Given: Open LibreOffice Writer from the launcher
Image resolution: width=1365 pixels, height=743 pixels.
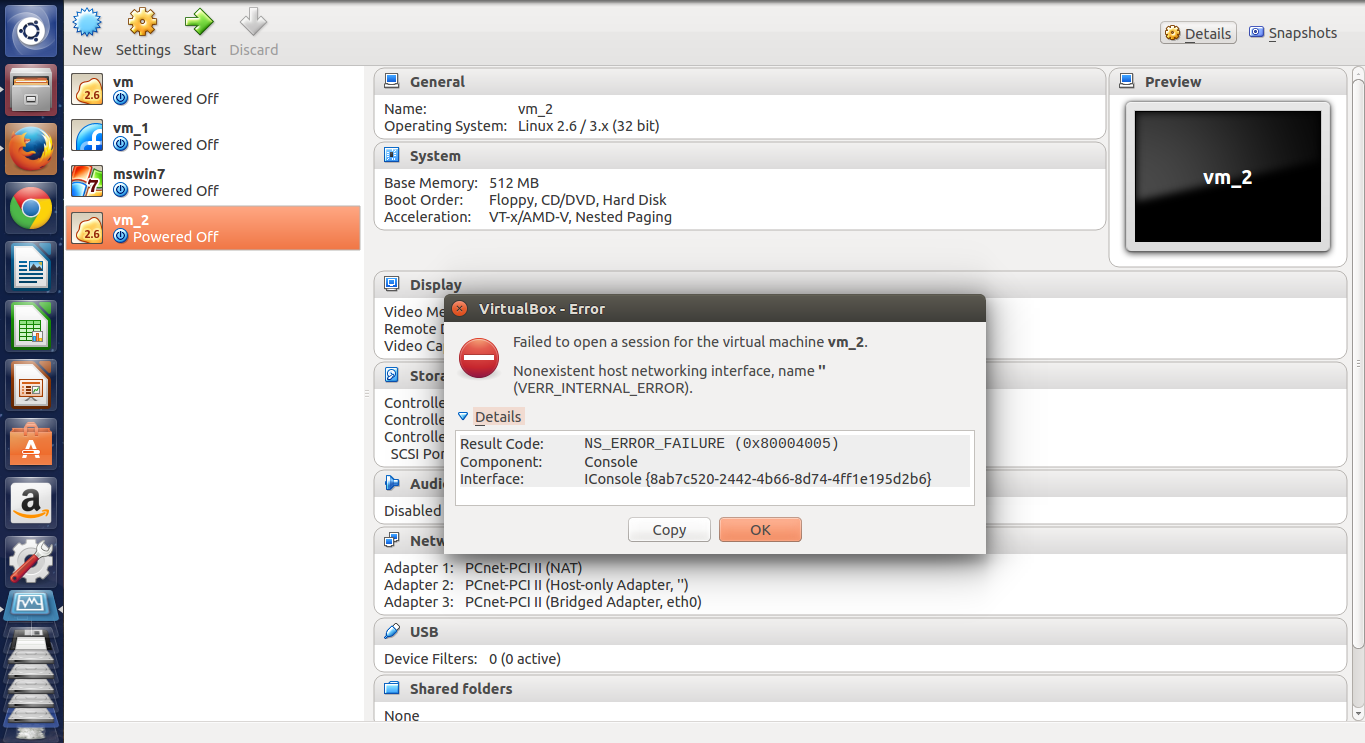Looking at the screenshot, I should (32, 267).
